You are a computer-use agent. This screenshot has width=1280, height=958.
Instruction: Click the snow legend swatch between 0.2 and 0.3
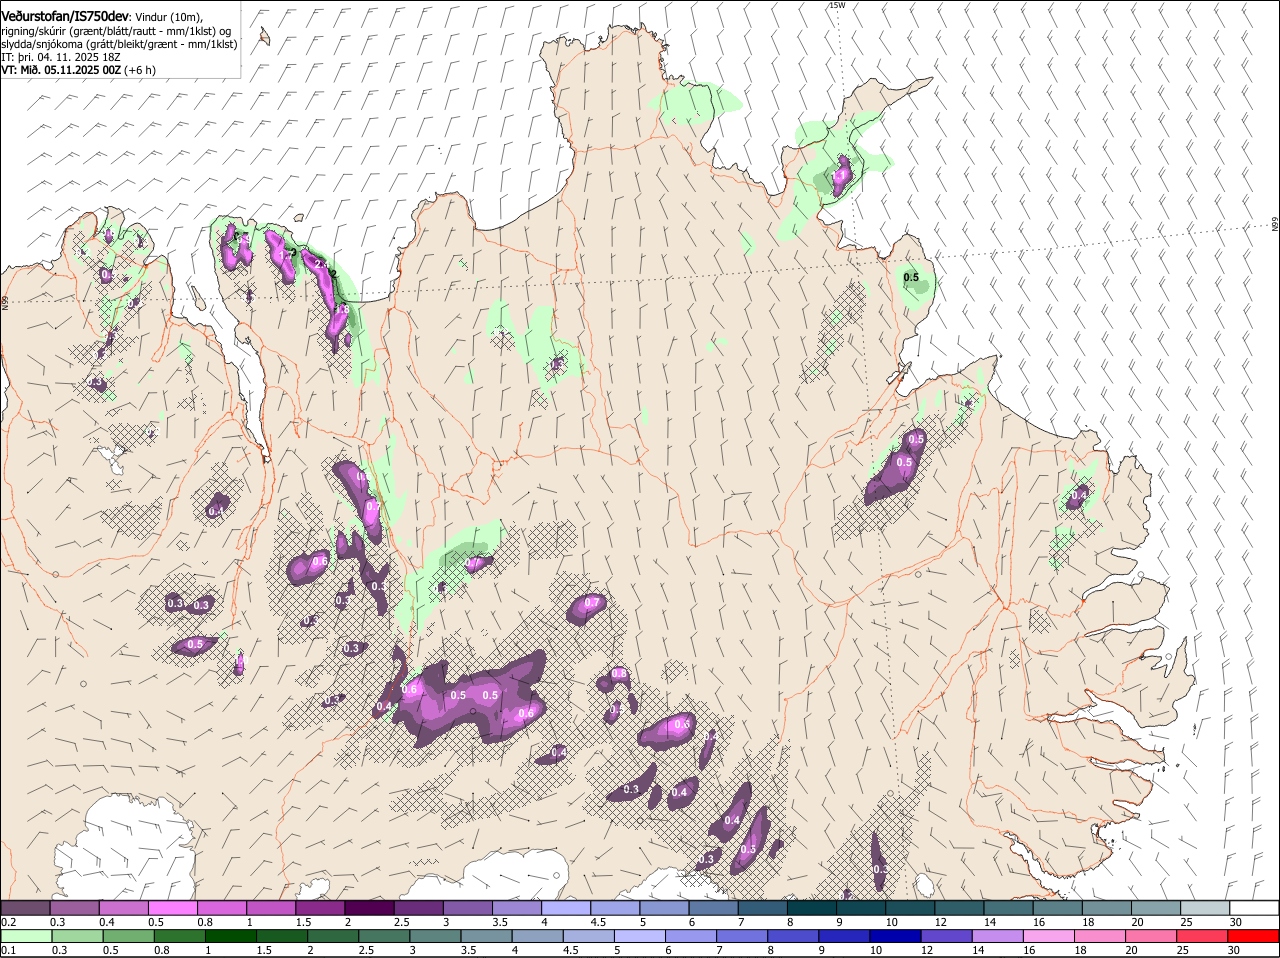point(26,908)
